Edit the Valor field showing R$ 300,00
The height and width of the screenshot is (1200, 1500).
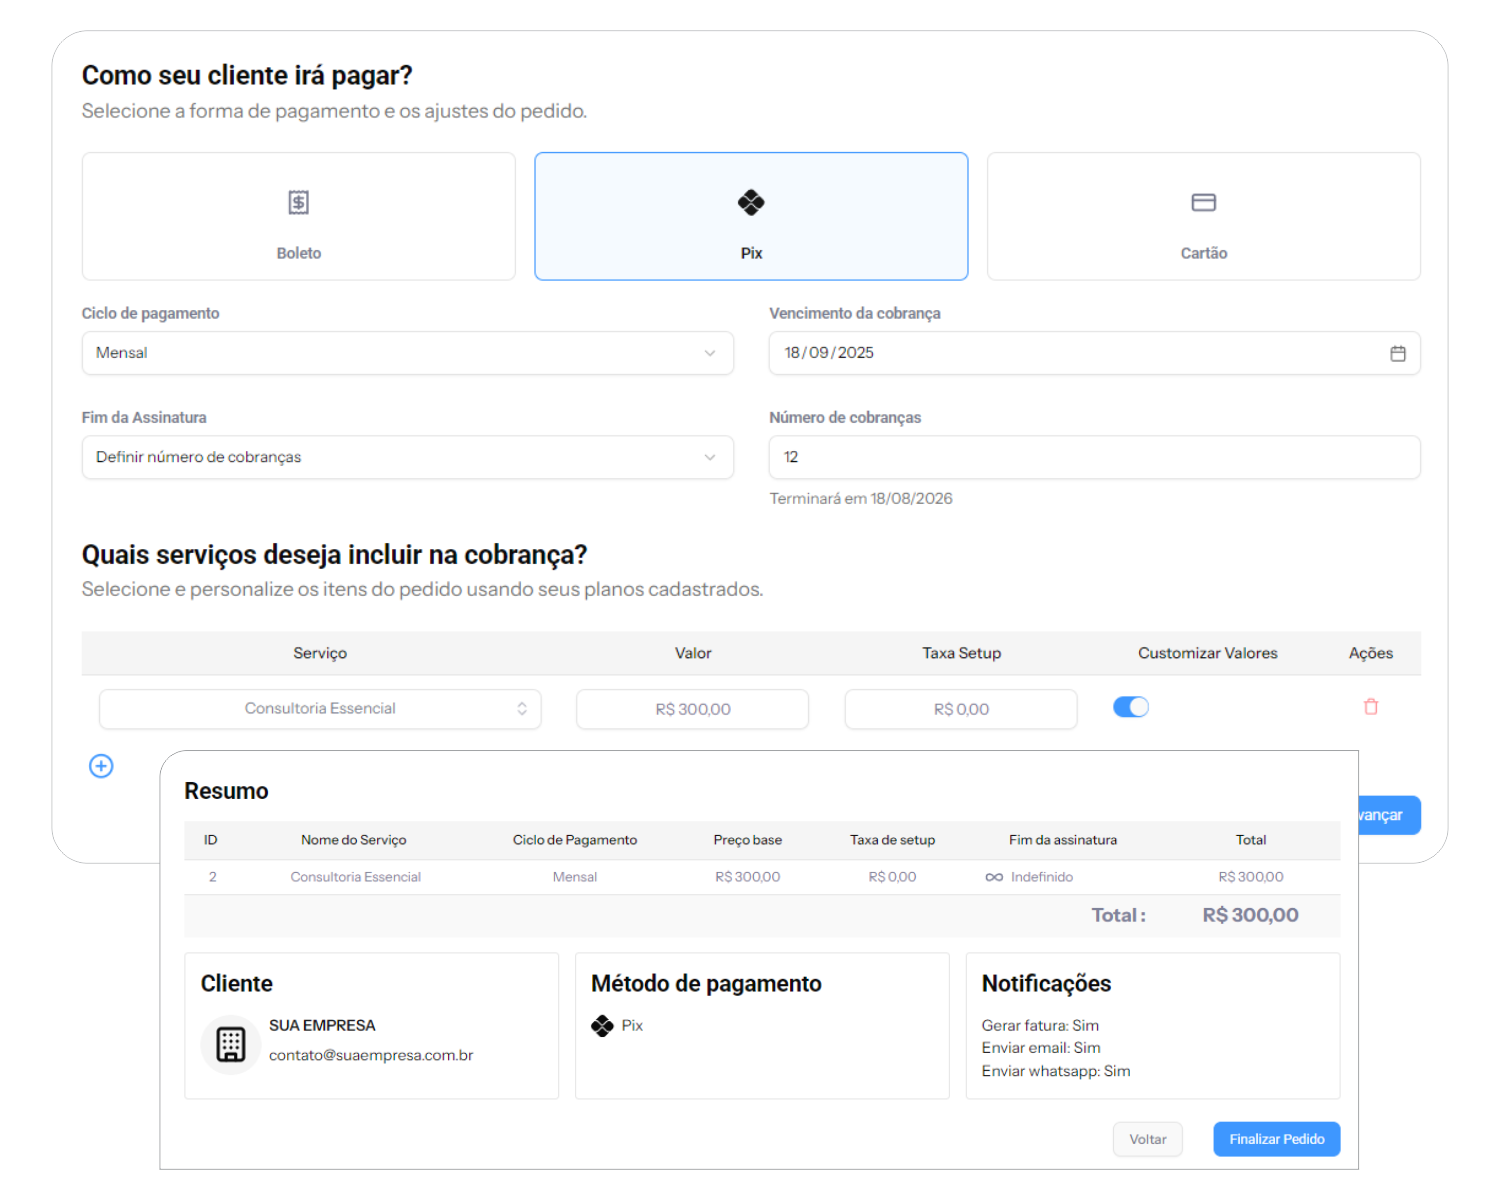692,709
